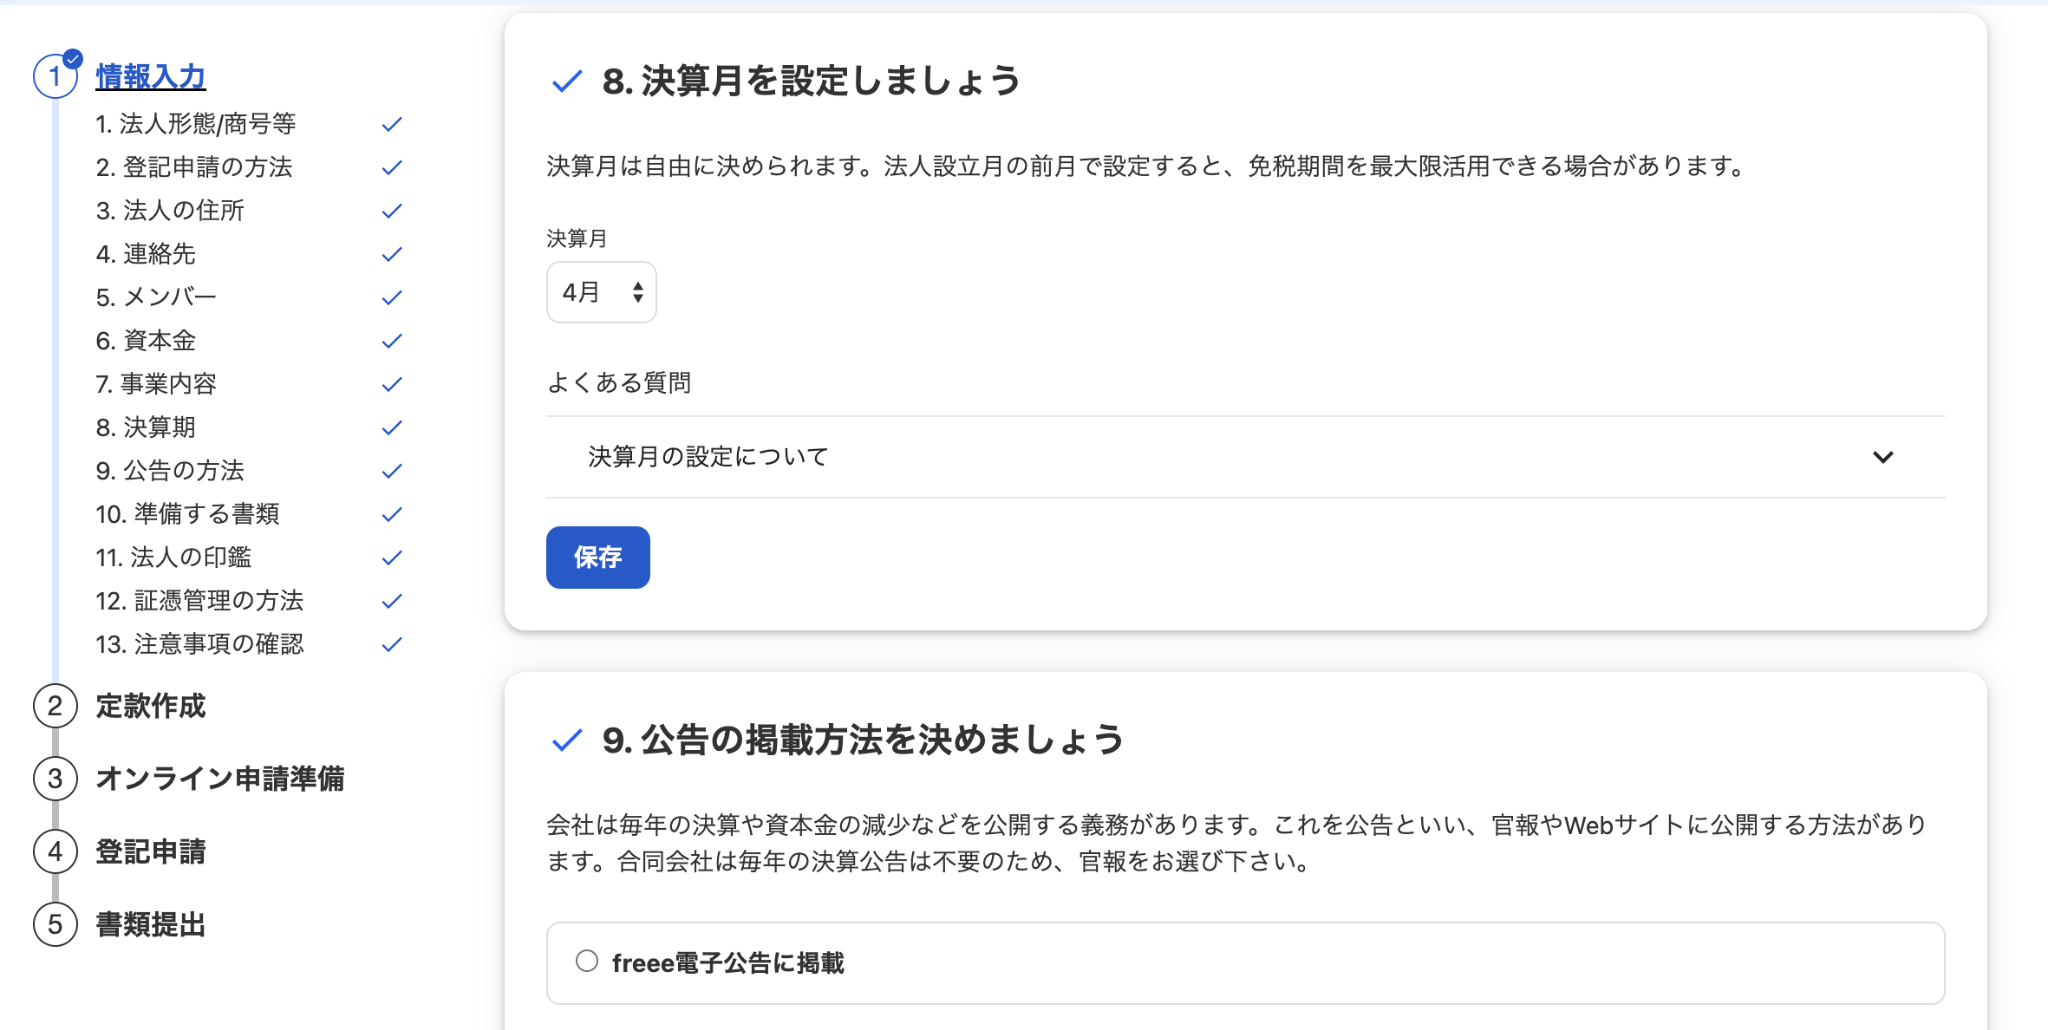Select step 書類提出 in the stepper

pos(151,925)
